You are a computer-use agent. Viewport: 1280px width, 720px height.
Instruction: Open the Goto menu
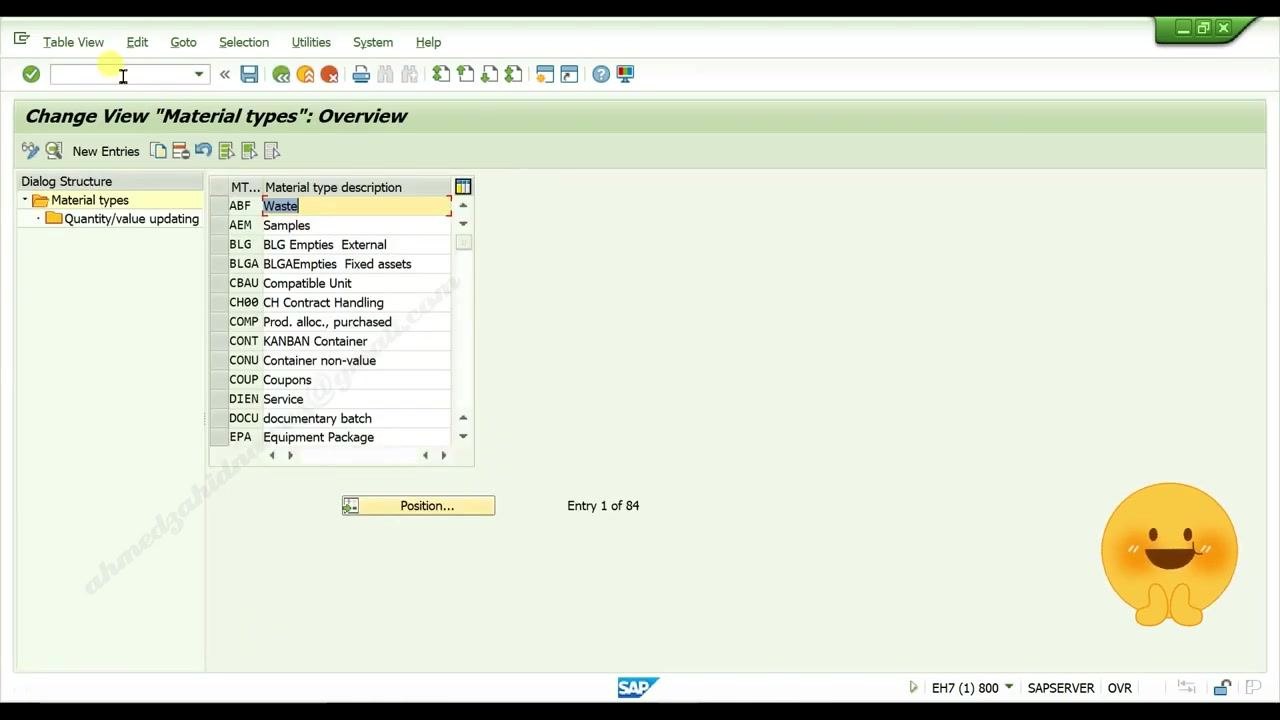183,42
